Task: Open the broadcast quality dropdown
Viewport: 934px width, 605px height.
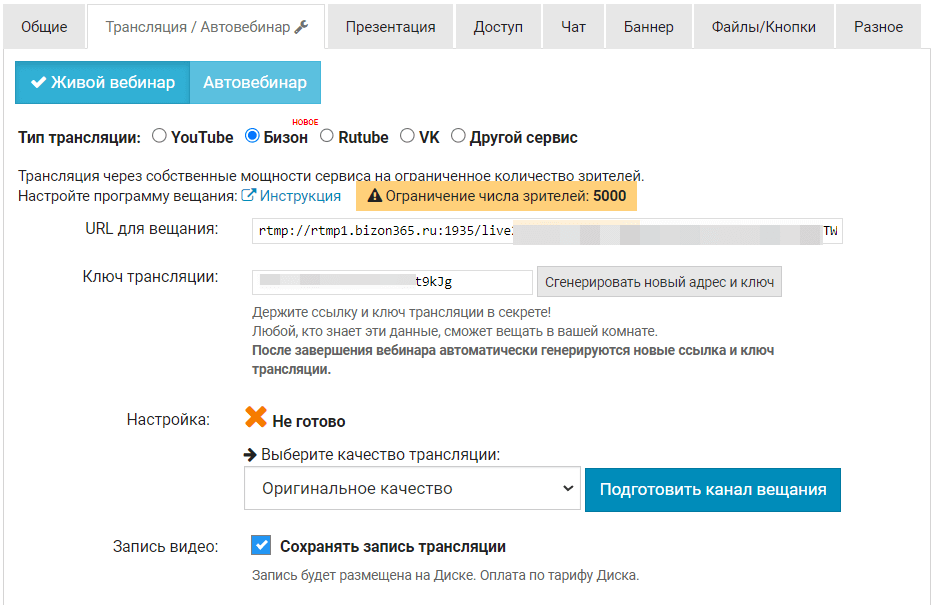Action: pyautogui.click(x=412, y=489)
